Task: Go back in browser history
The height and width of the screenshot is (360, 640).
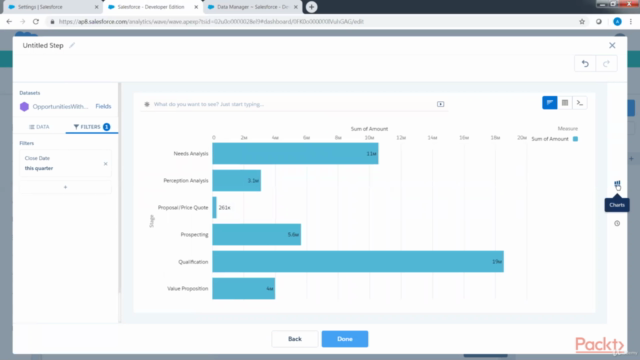Action: click(9, 22)
